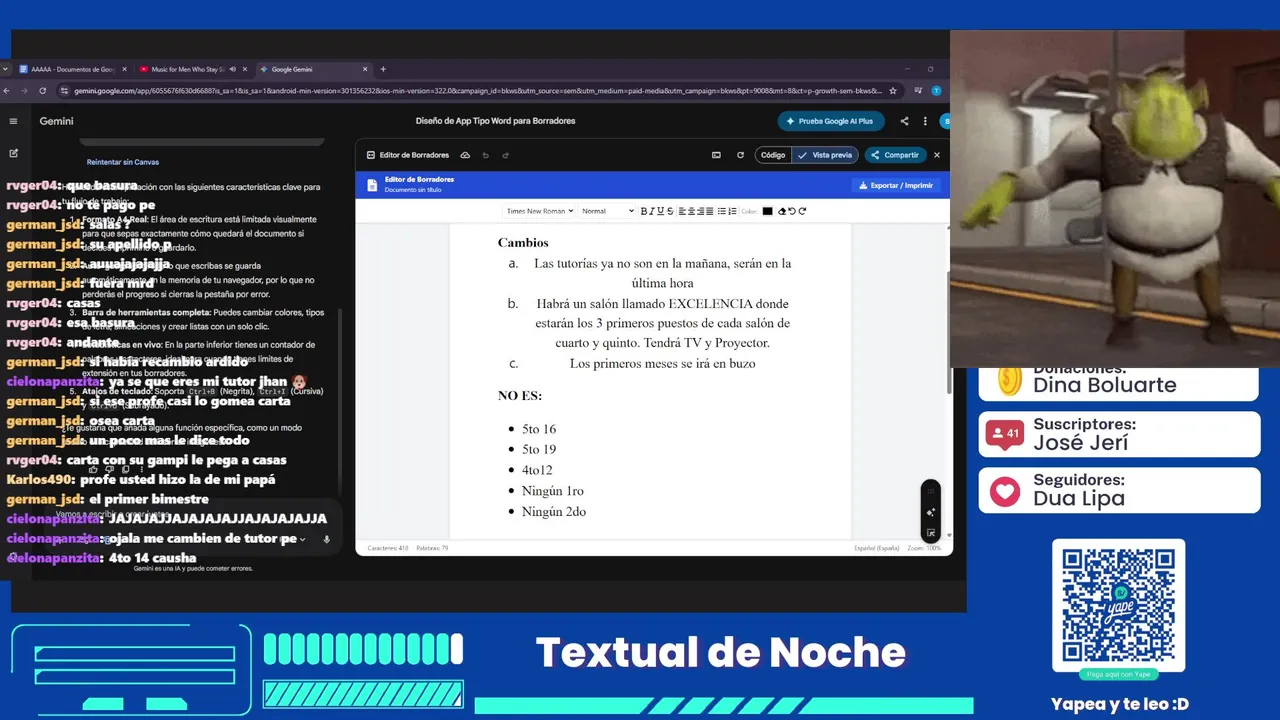
Task: Click the Español (España) language status
Action: 877,548
